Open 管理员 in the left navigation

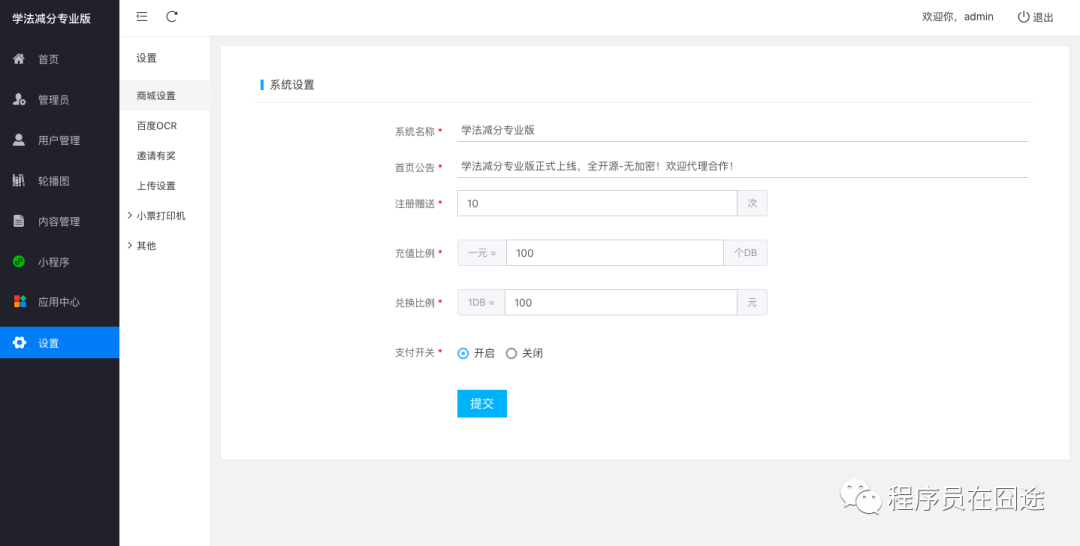pos(59,100)
